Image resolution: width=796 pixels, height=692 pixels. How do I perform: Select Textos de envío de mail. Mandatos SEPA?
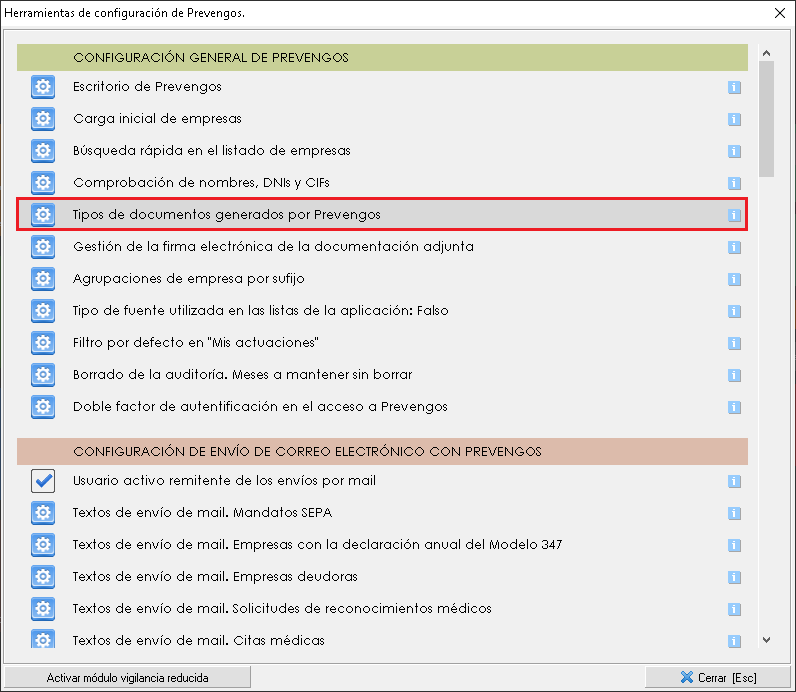pos(202,513)
